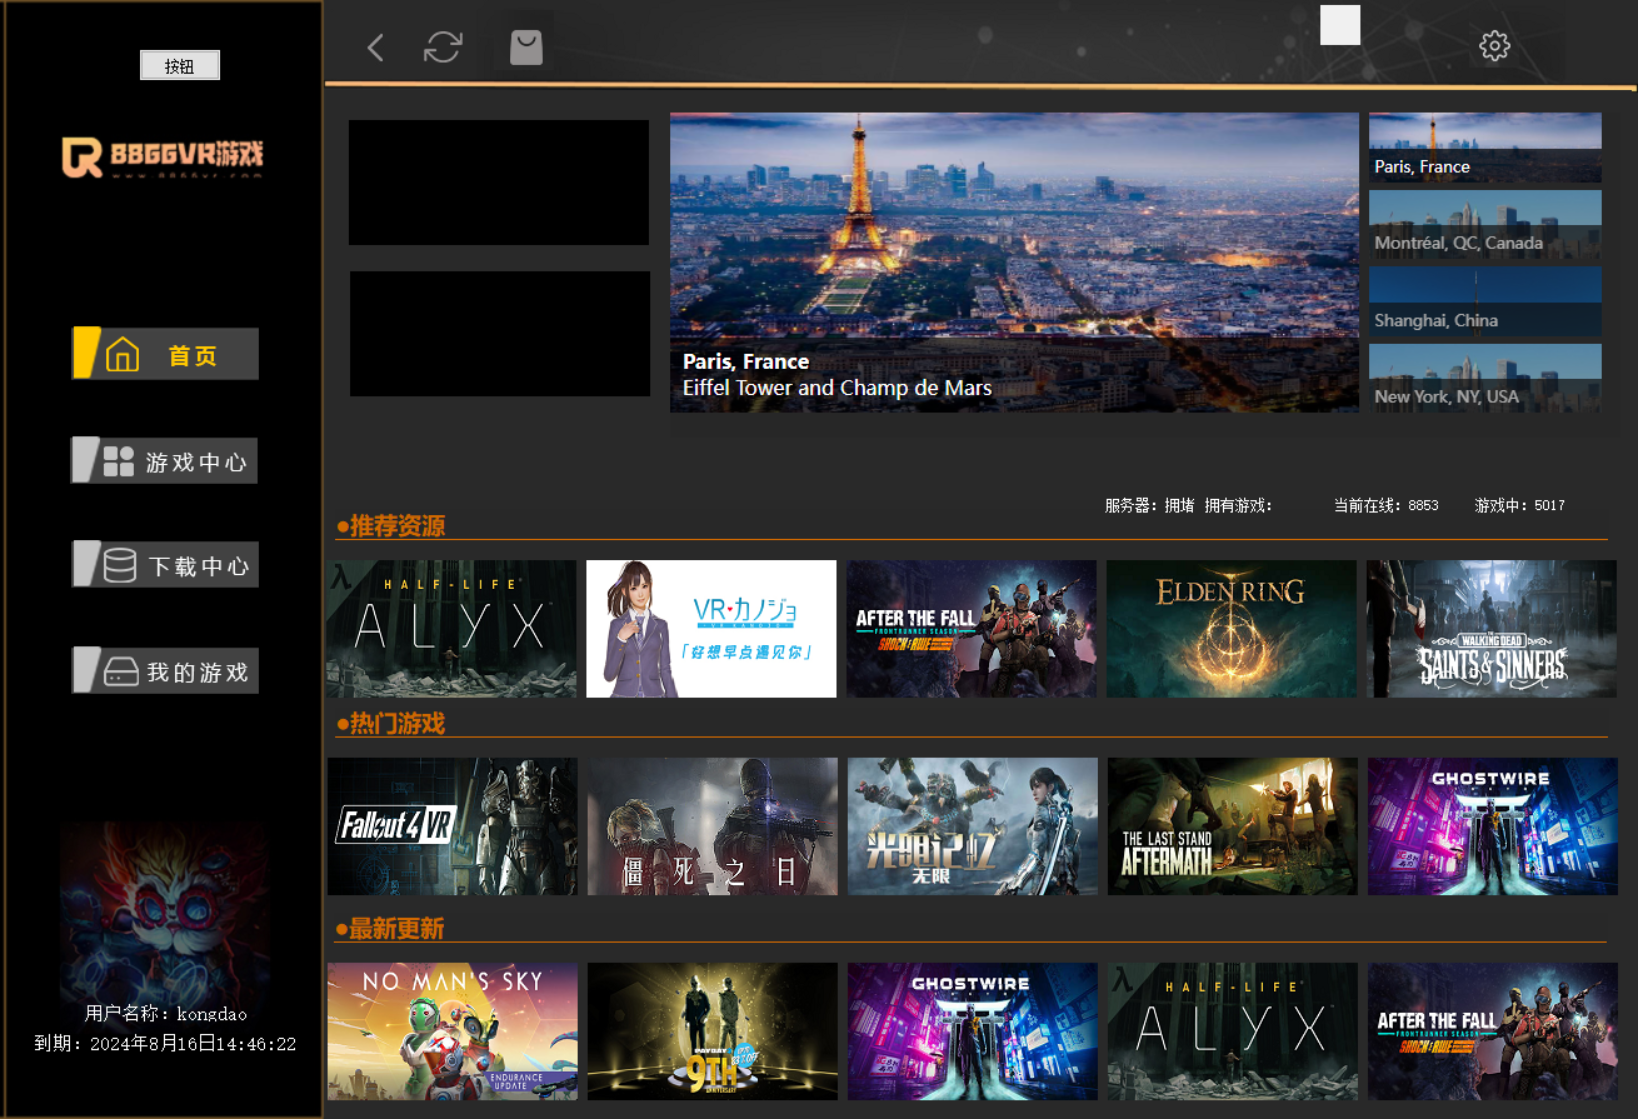Open 我的游戏 my games menu

pos(165,671)
